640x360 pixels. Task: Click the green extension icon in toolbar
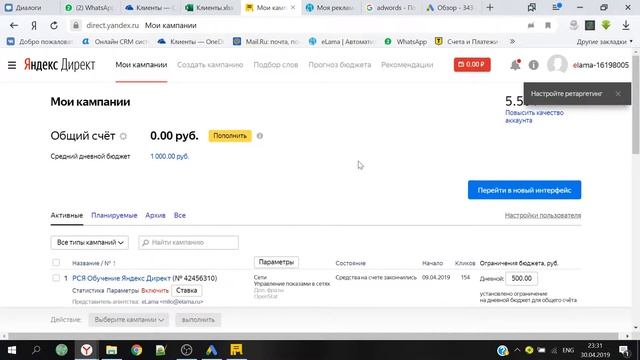[606, 25]
